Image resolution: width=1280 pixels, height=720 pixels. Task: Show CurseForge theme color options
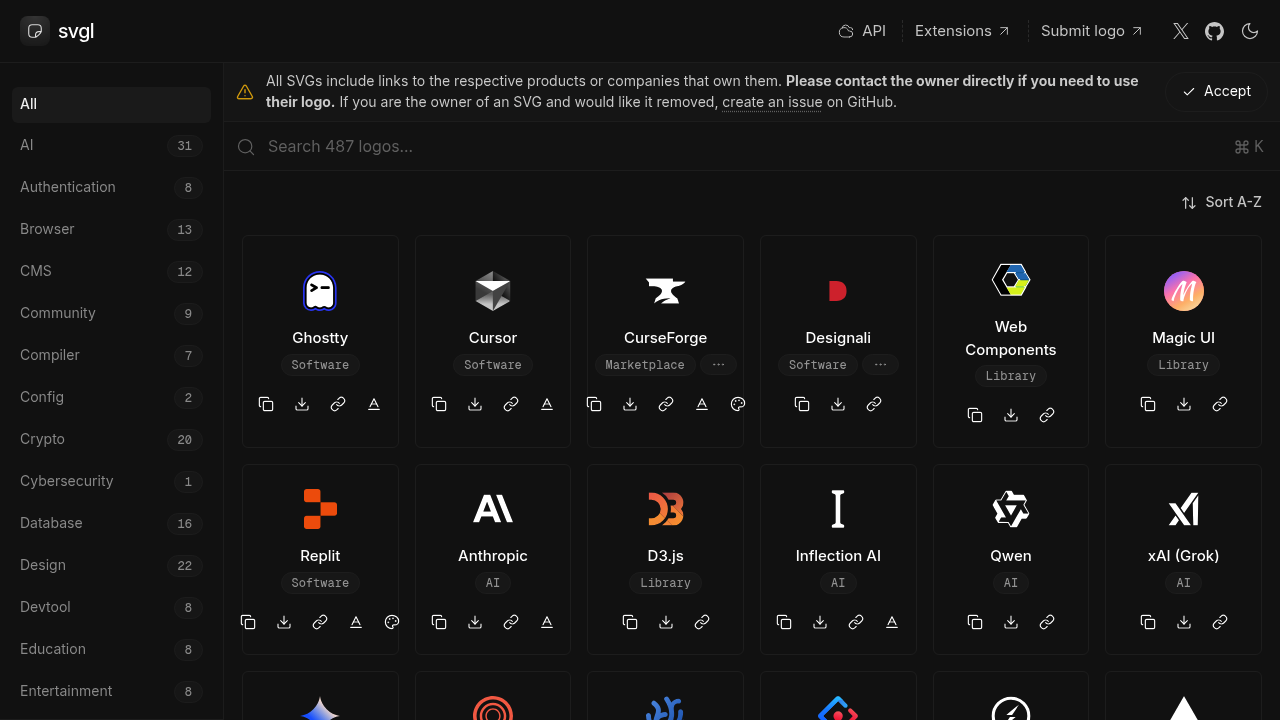[x=738, y=404]
